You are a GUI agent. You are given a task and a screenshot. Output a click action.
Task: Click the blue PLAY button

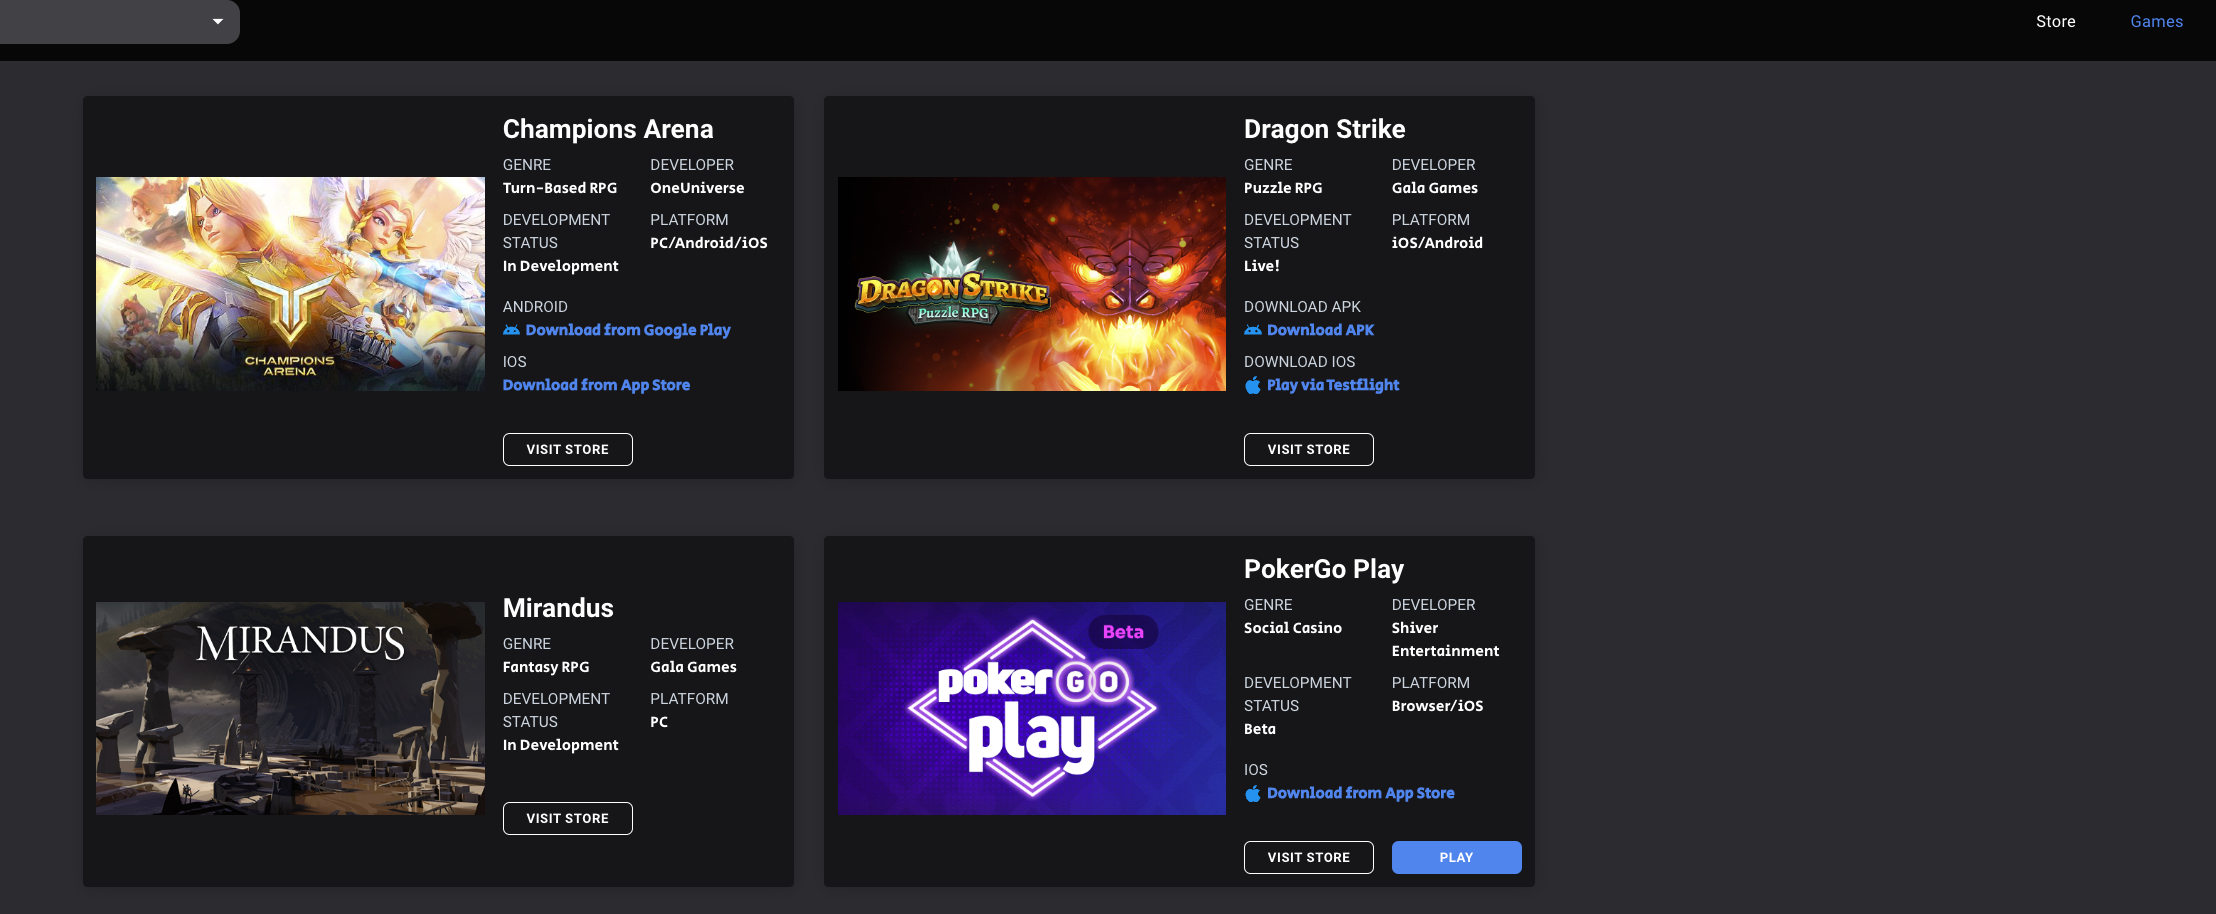pyautogui.click(x=1456, y=857)
